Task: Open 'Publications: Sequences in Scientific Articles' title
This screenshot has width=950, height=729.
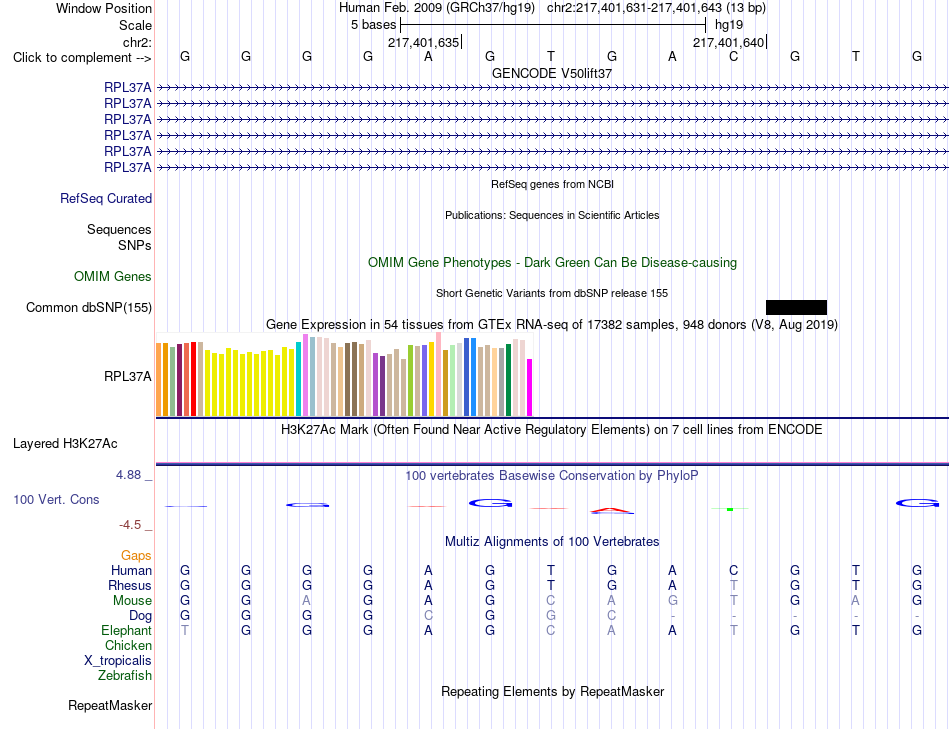Action: click(x=552, y=215)
